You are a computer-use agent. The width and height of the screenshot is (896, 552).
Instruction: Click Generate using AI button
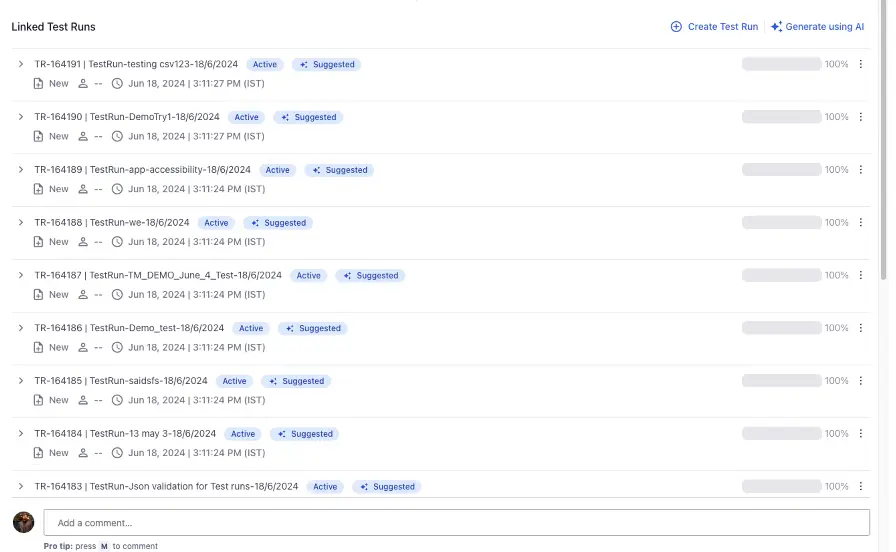(x=817, y=27)
